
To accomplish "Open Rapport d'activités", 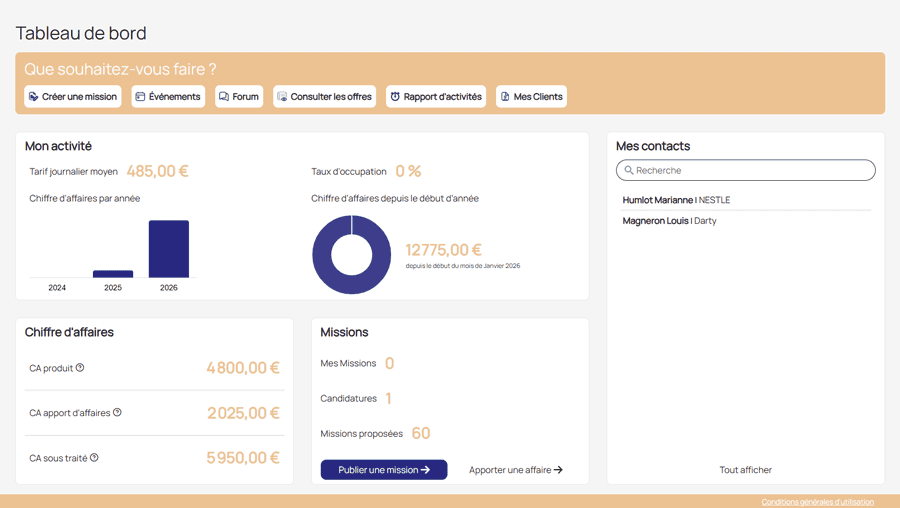I will 435,97.
